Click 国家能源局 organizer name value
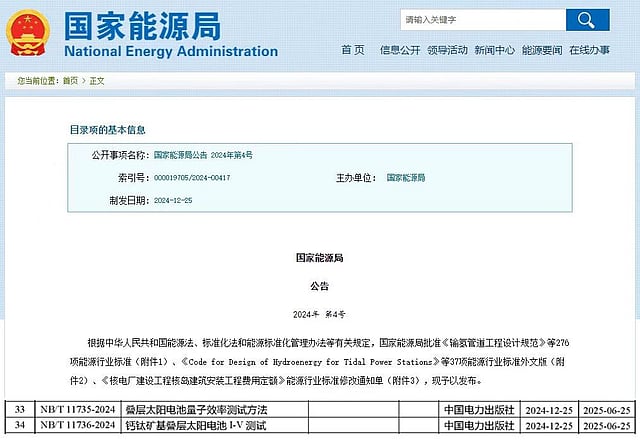 pos(406,178)
